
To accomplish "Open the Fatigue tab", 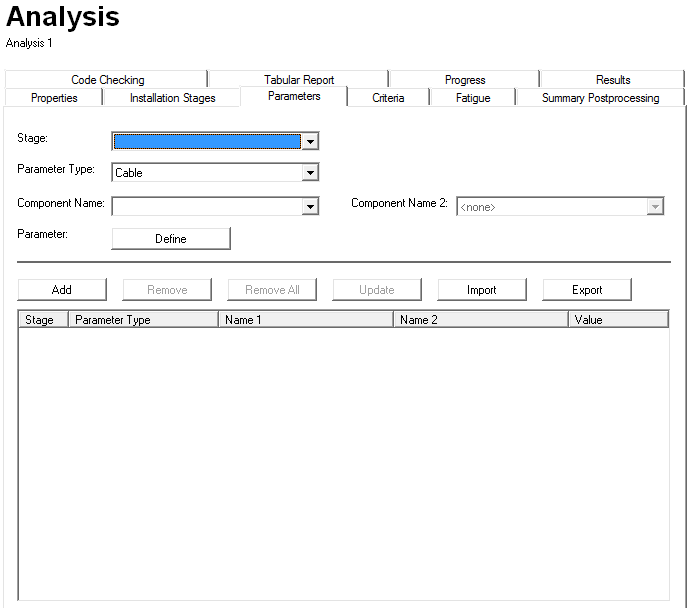I will click(x=473, y=98).
